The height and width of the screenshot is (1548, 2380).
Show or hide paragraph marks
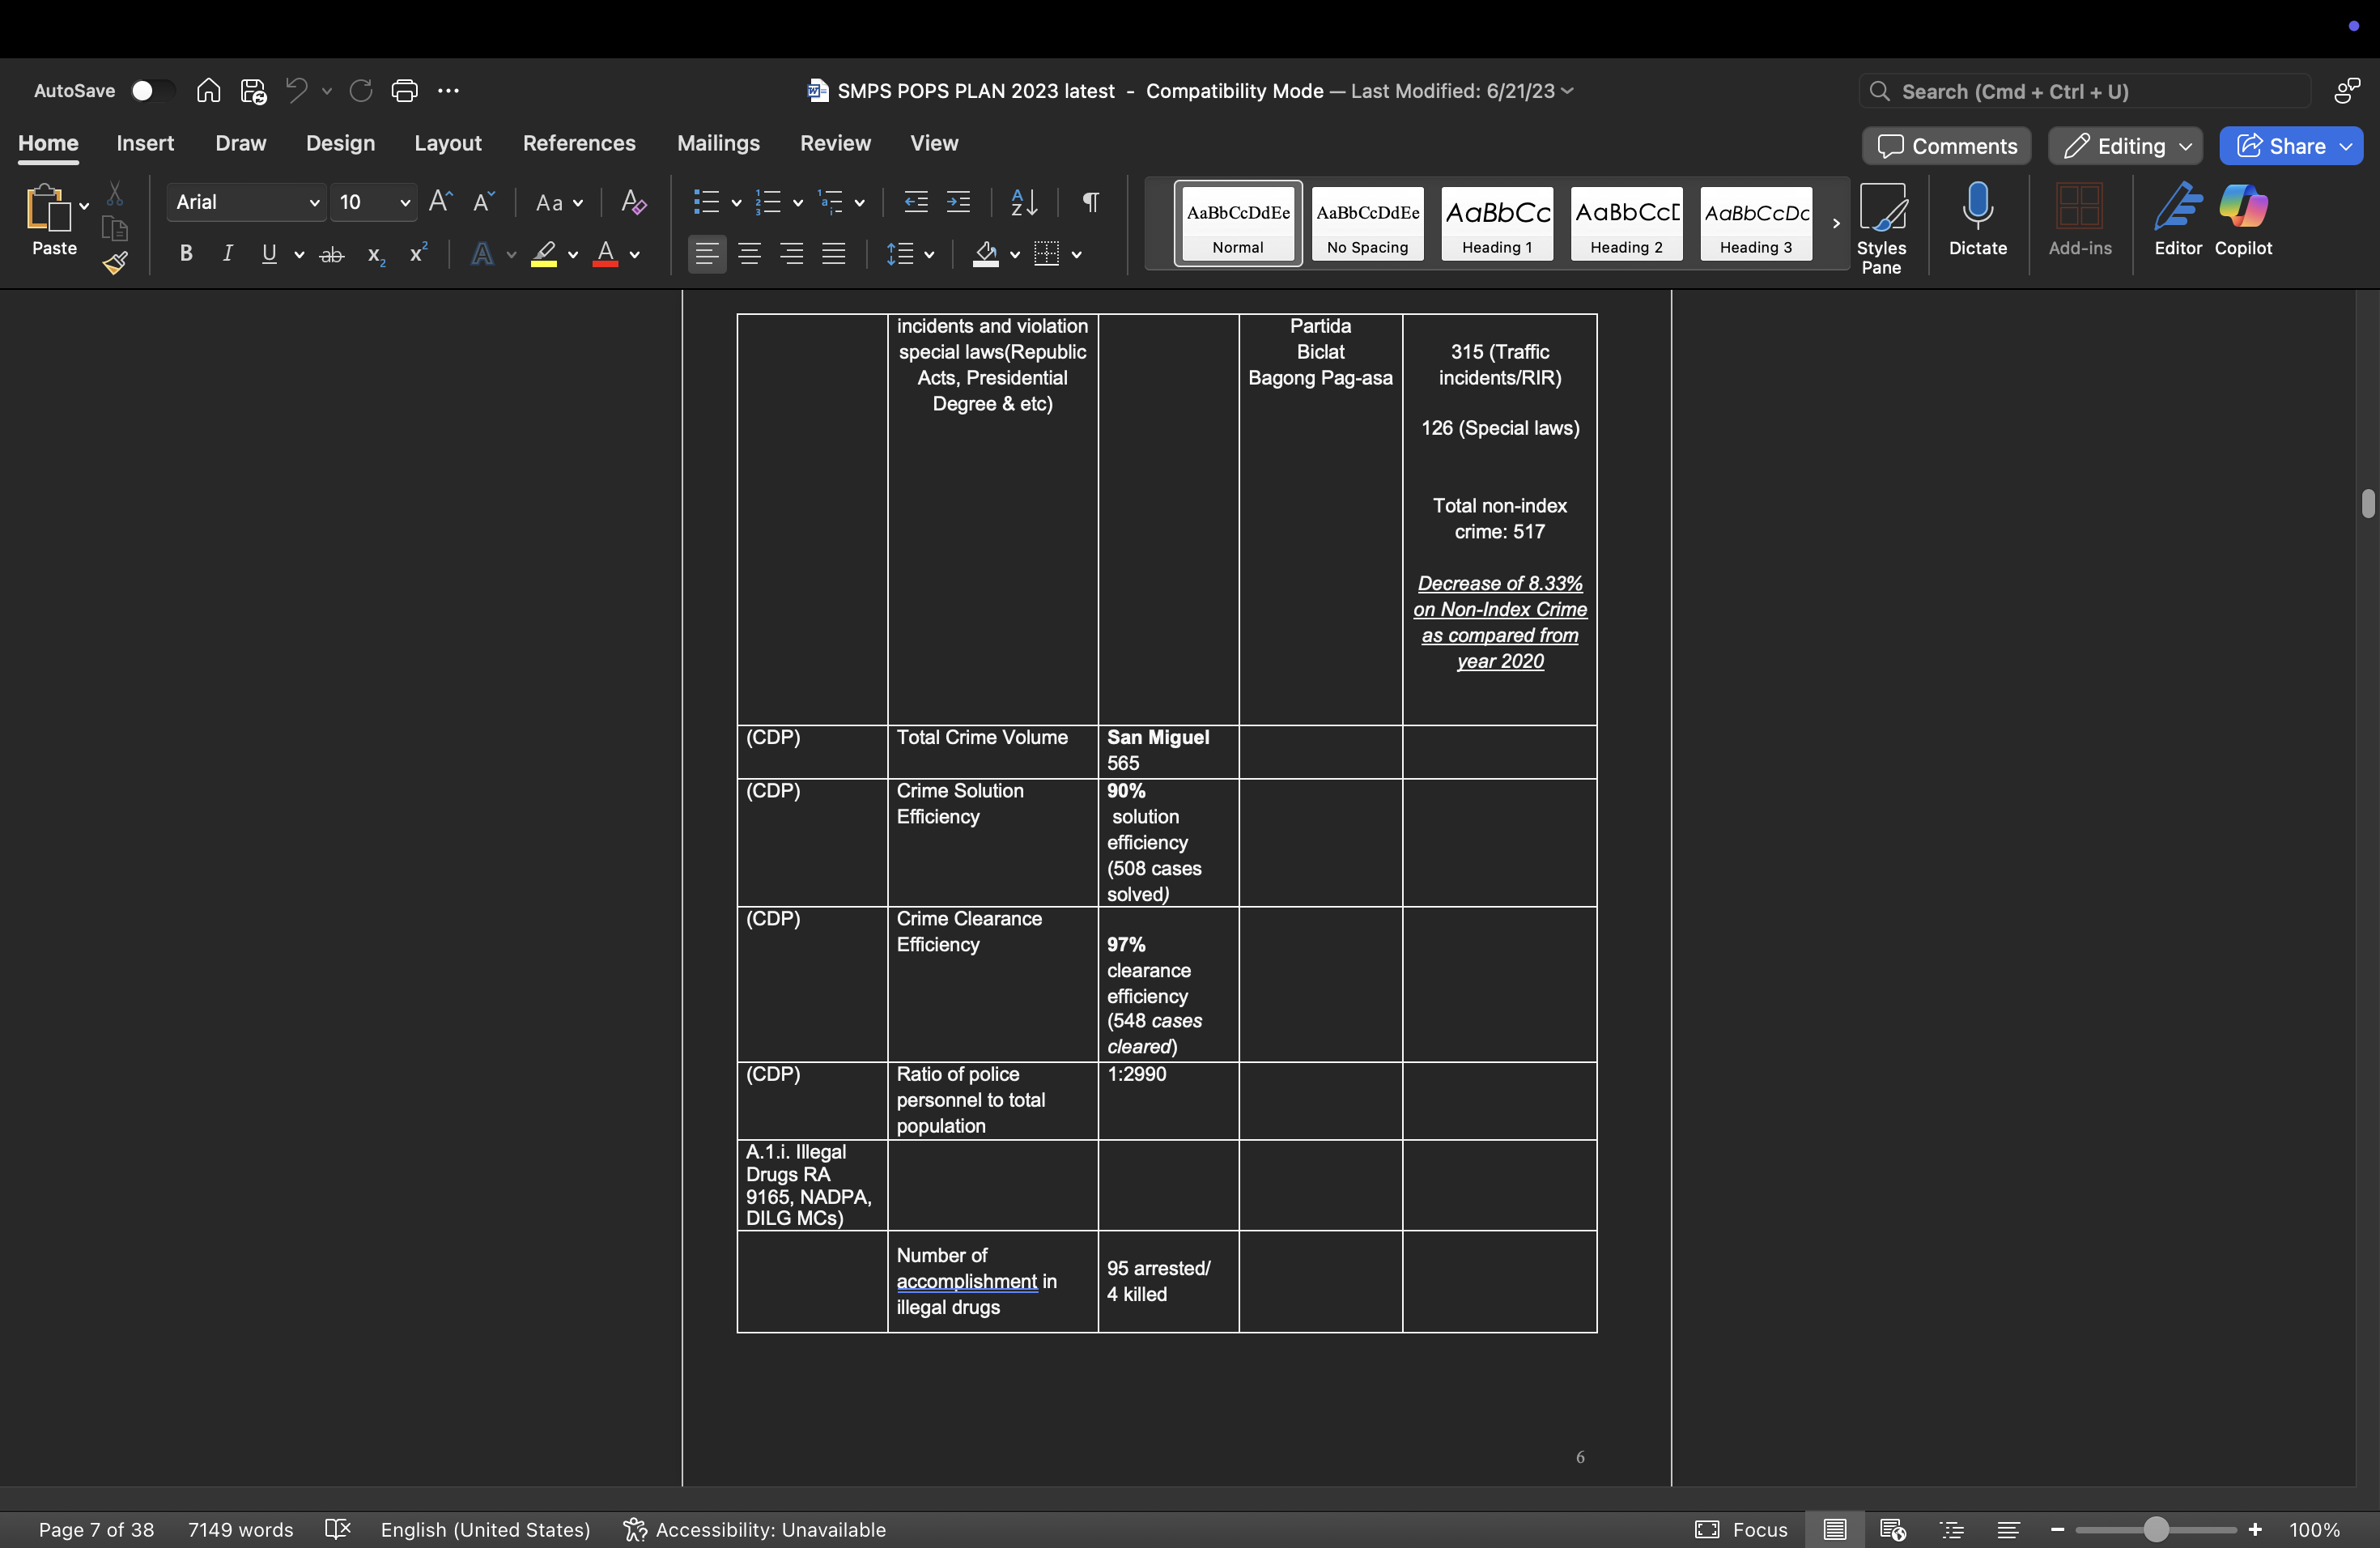click(1090, 202)
